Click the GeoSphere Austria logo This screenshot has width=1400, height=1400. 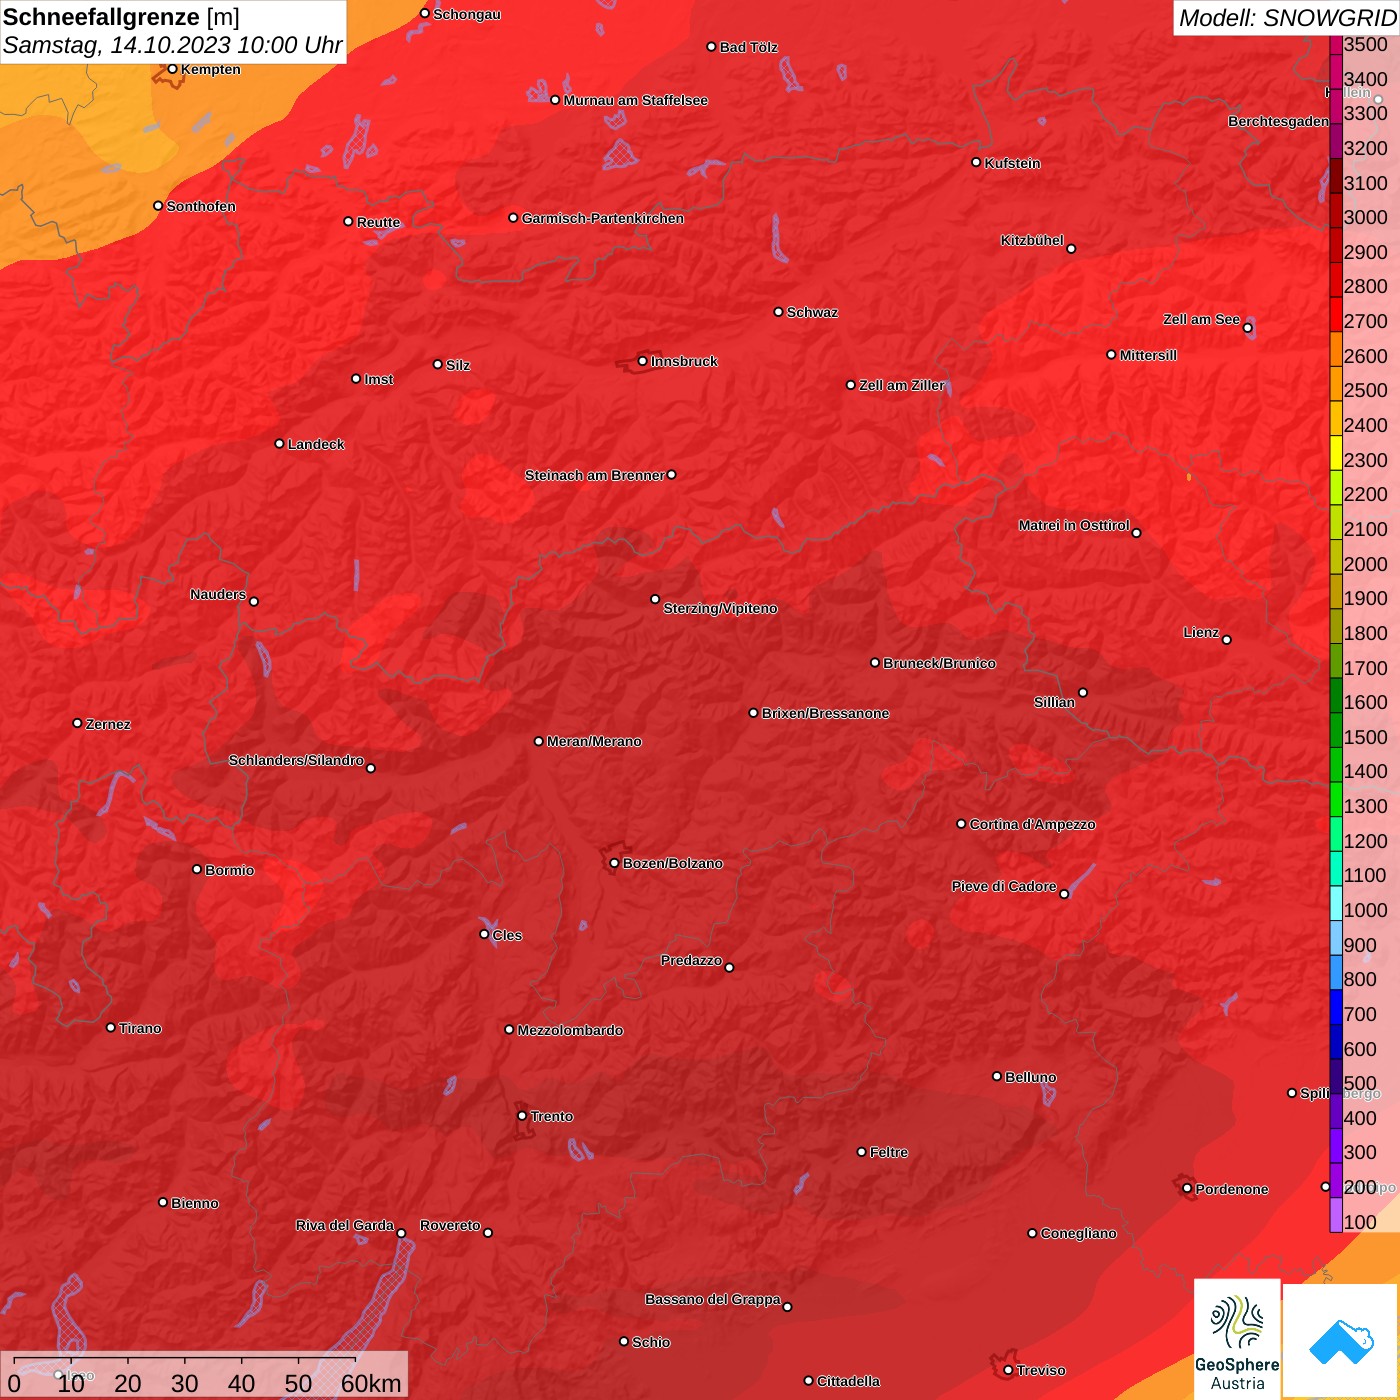[1237, 1339]
